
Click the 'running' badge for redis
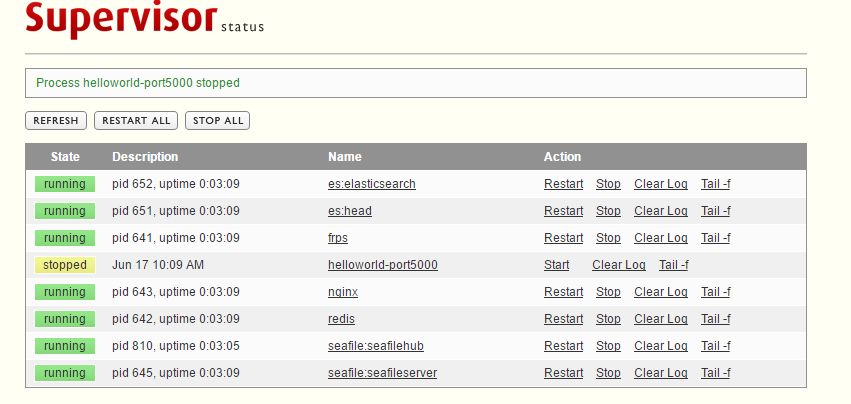(65, 319)
